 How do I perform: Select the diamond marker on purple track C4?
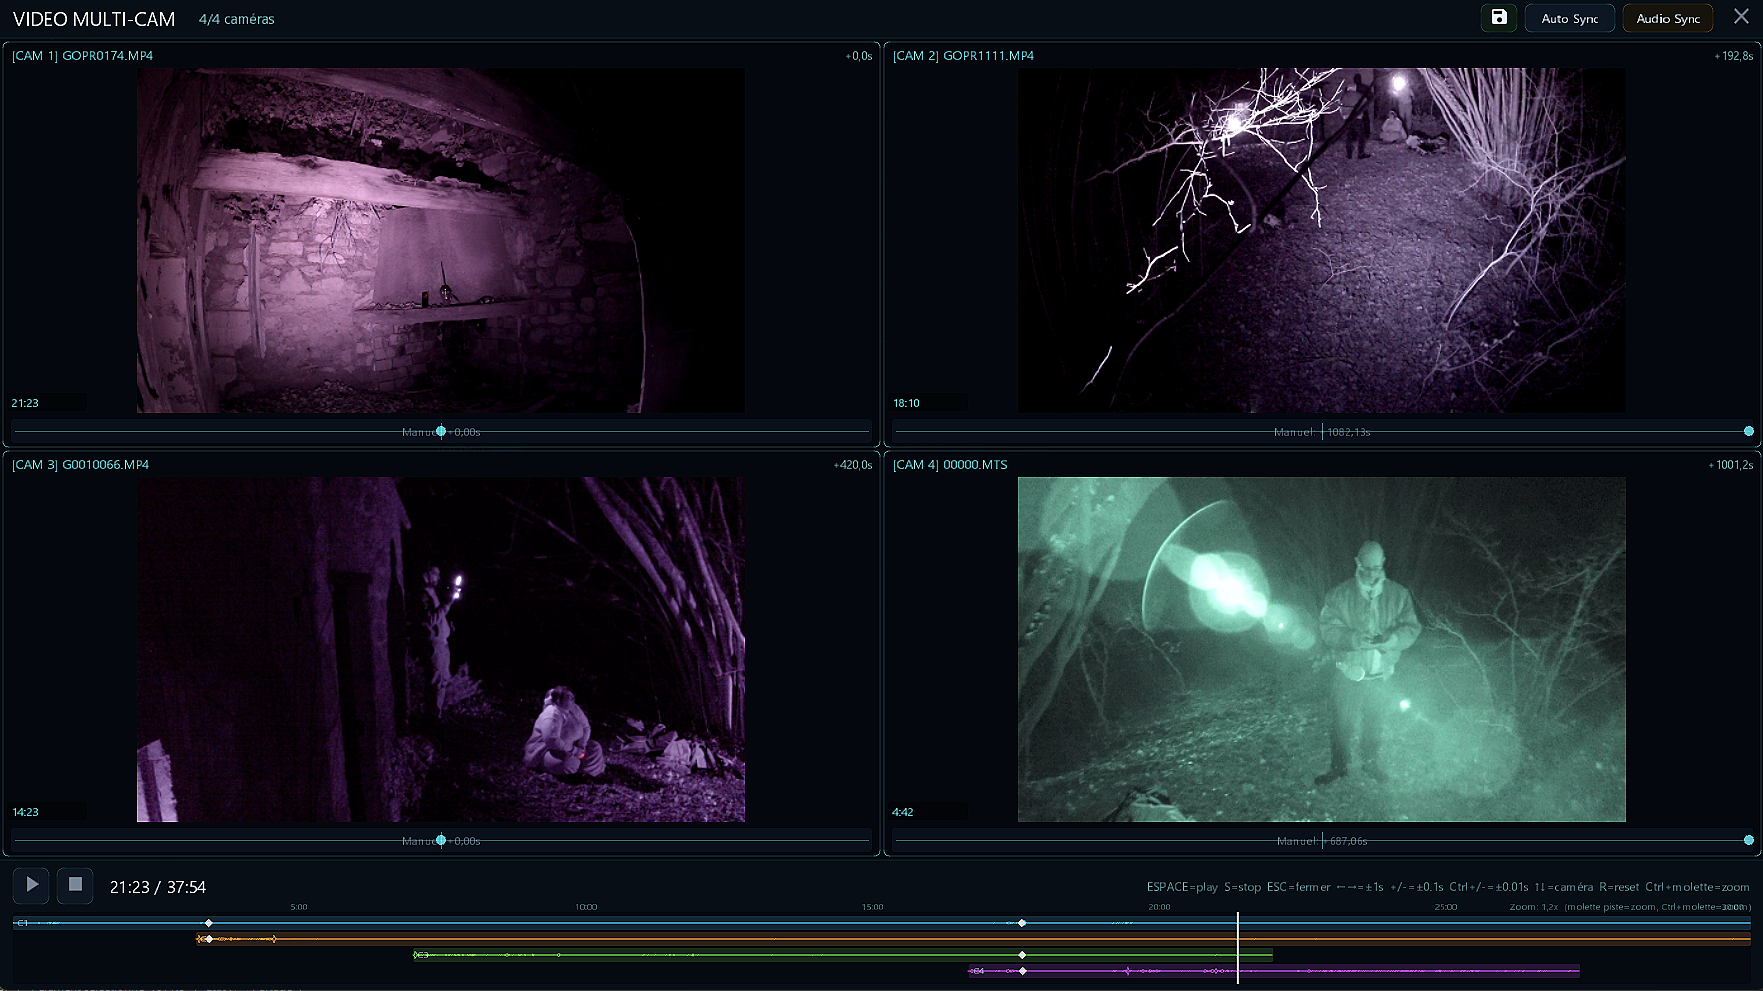(1021, 970)
